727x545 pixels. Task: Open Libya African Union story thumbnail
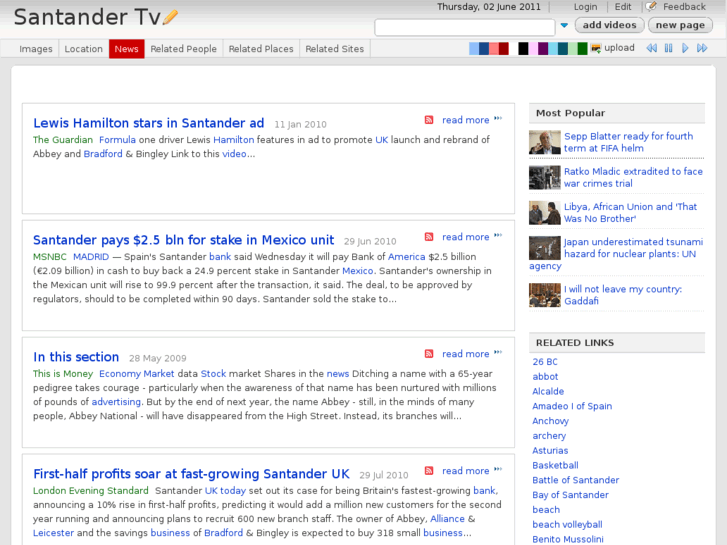(x=545, y=213)
